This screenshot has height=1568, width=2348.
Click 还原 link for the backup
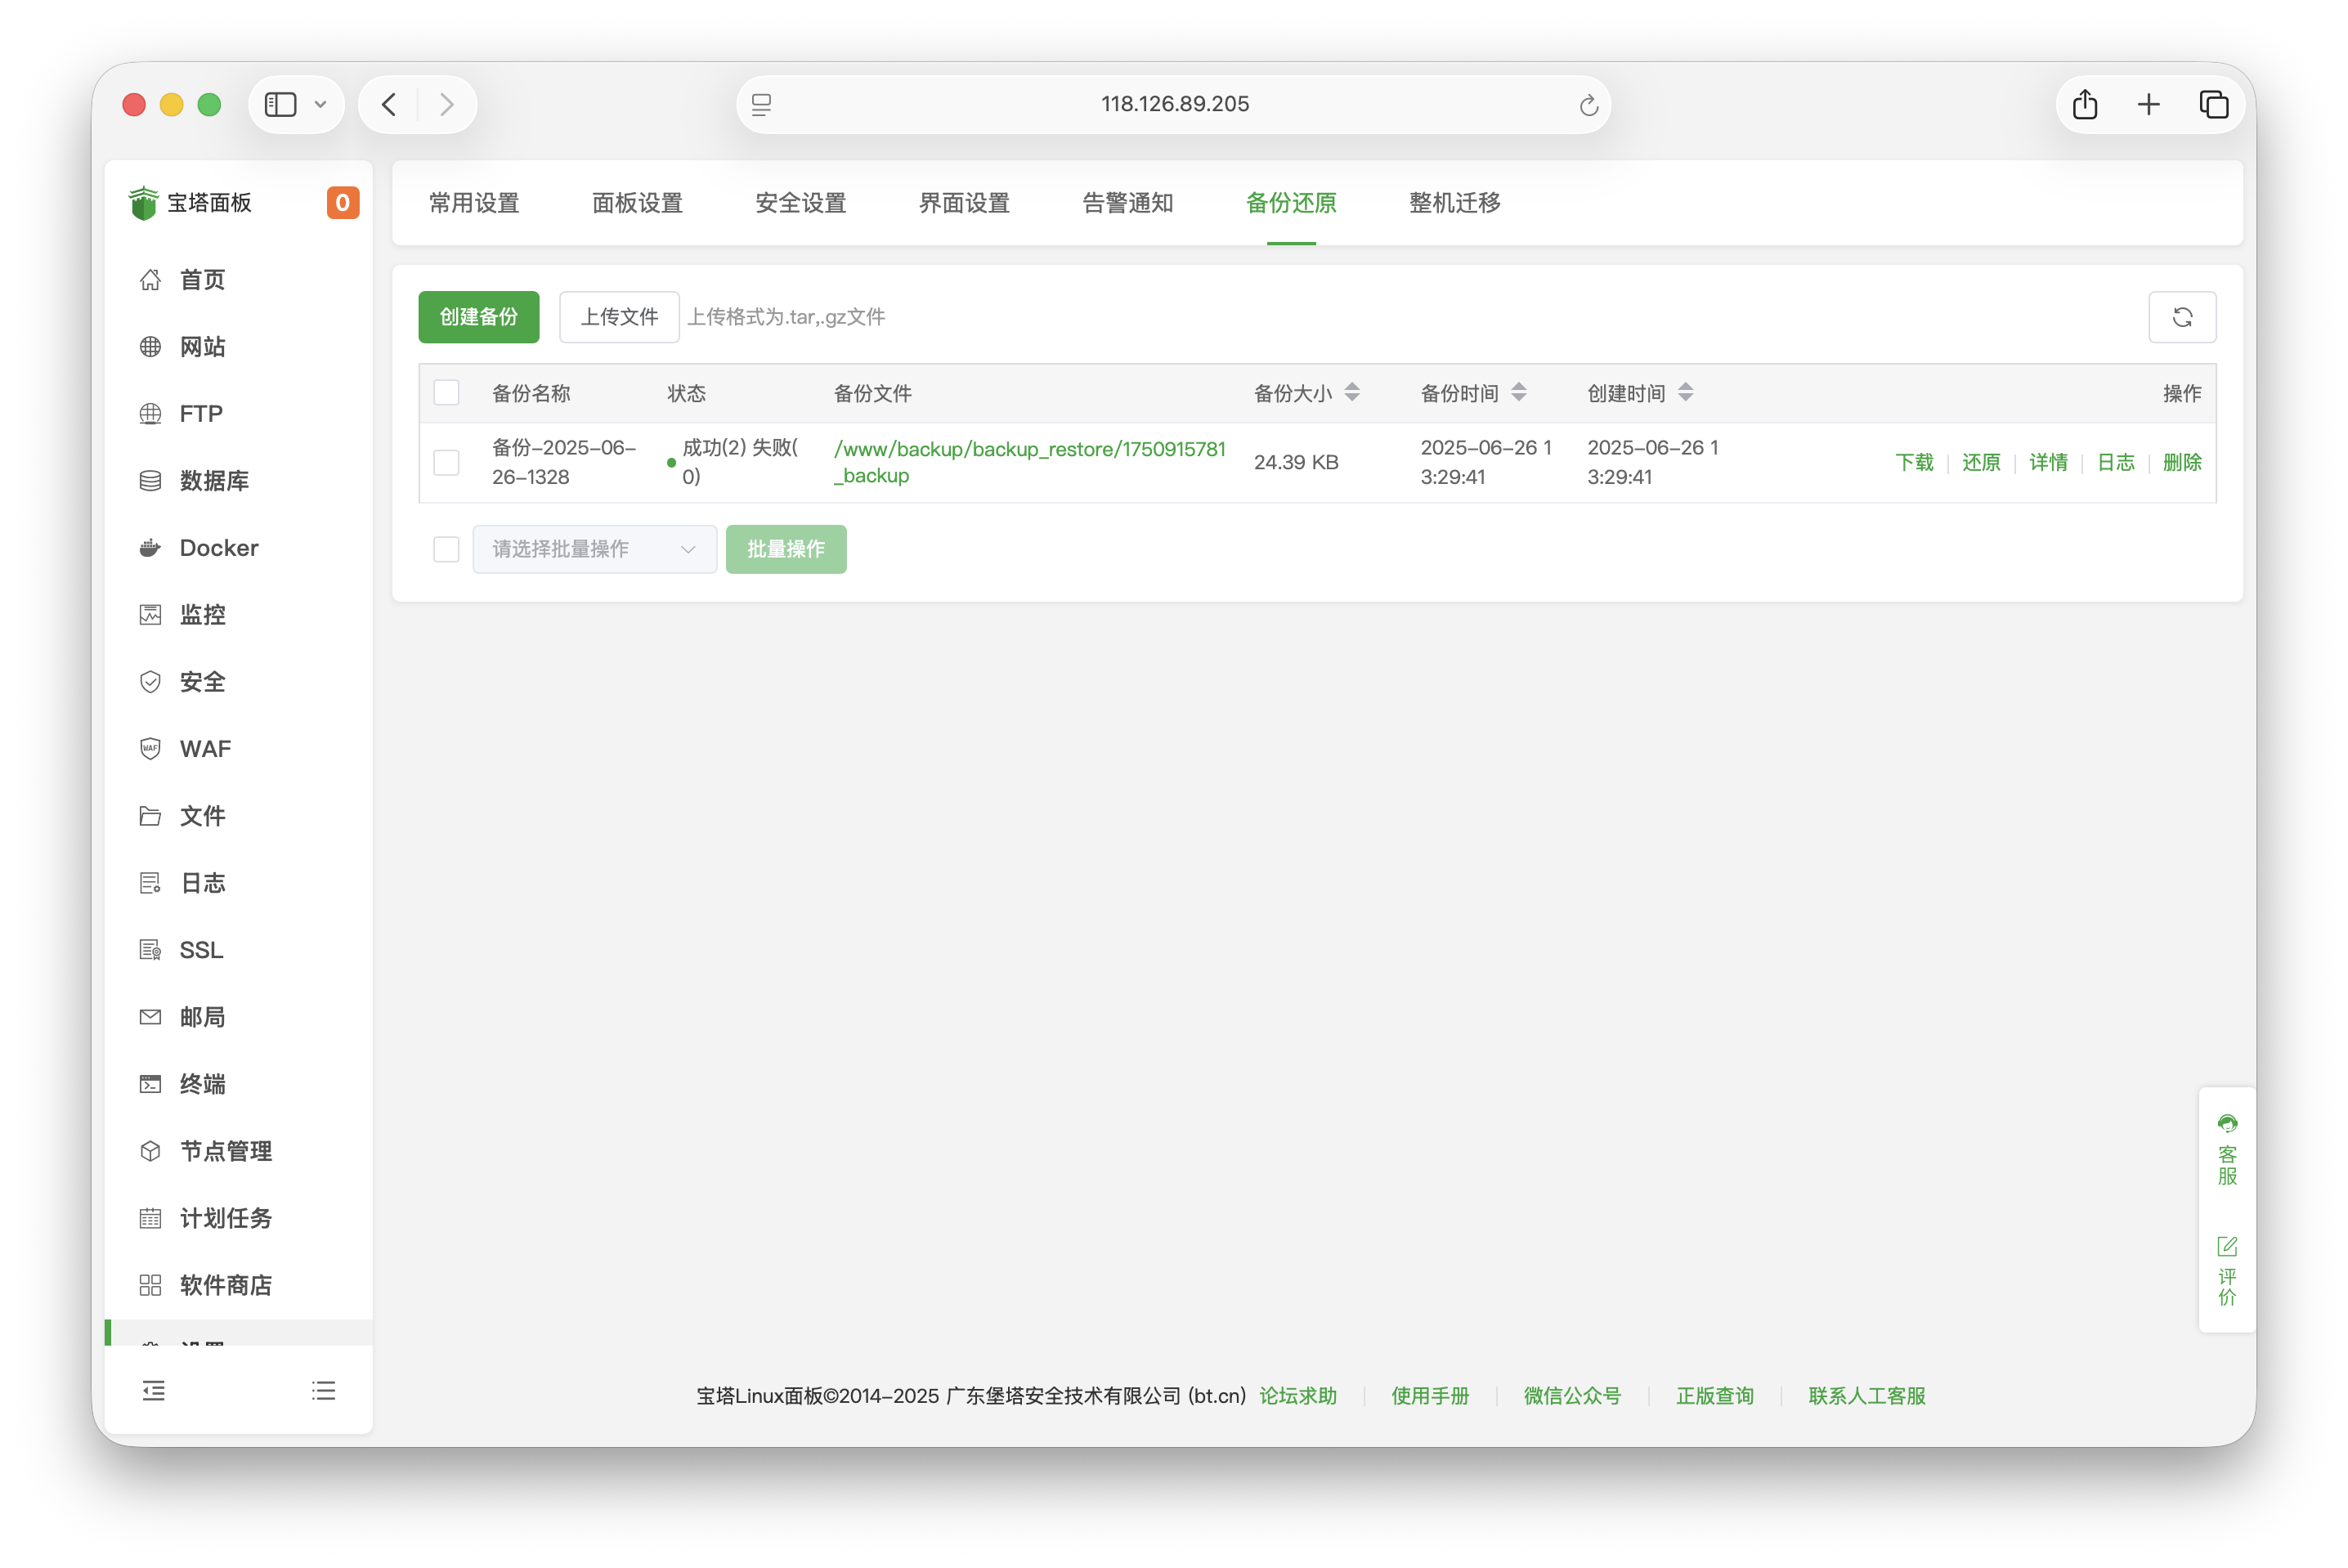tap(1980, 462)
